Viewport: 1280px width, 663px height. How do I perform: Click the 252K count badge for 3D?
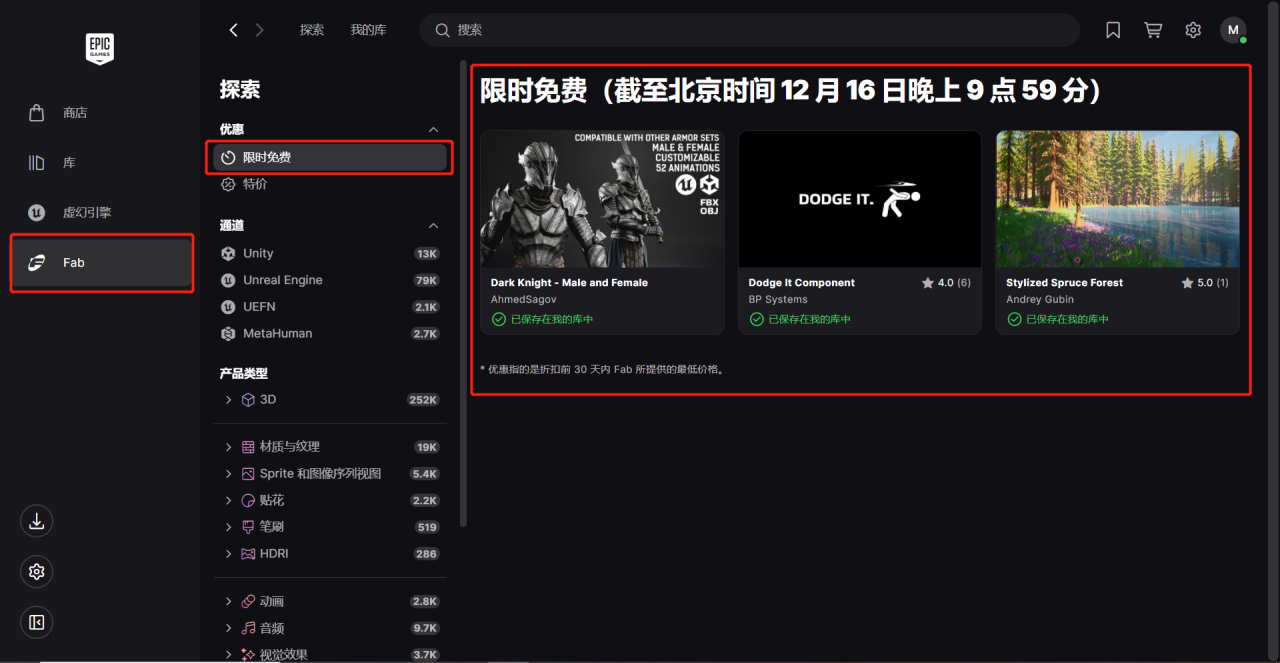pos(423,400)
